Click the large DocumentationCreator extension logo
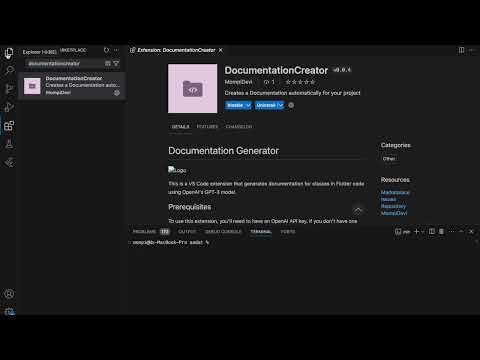The height and width of the screenshot is (360, 480). [193, 89]
